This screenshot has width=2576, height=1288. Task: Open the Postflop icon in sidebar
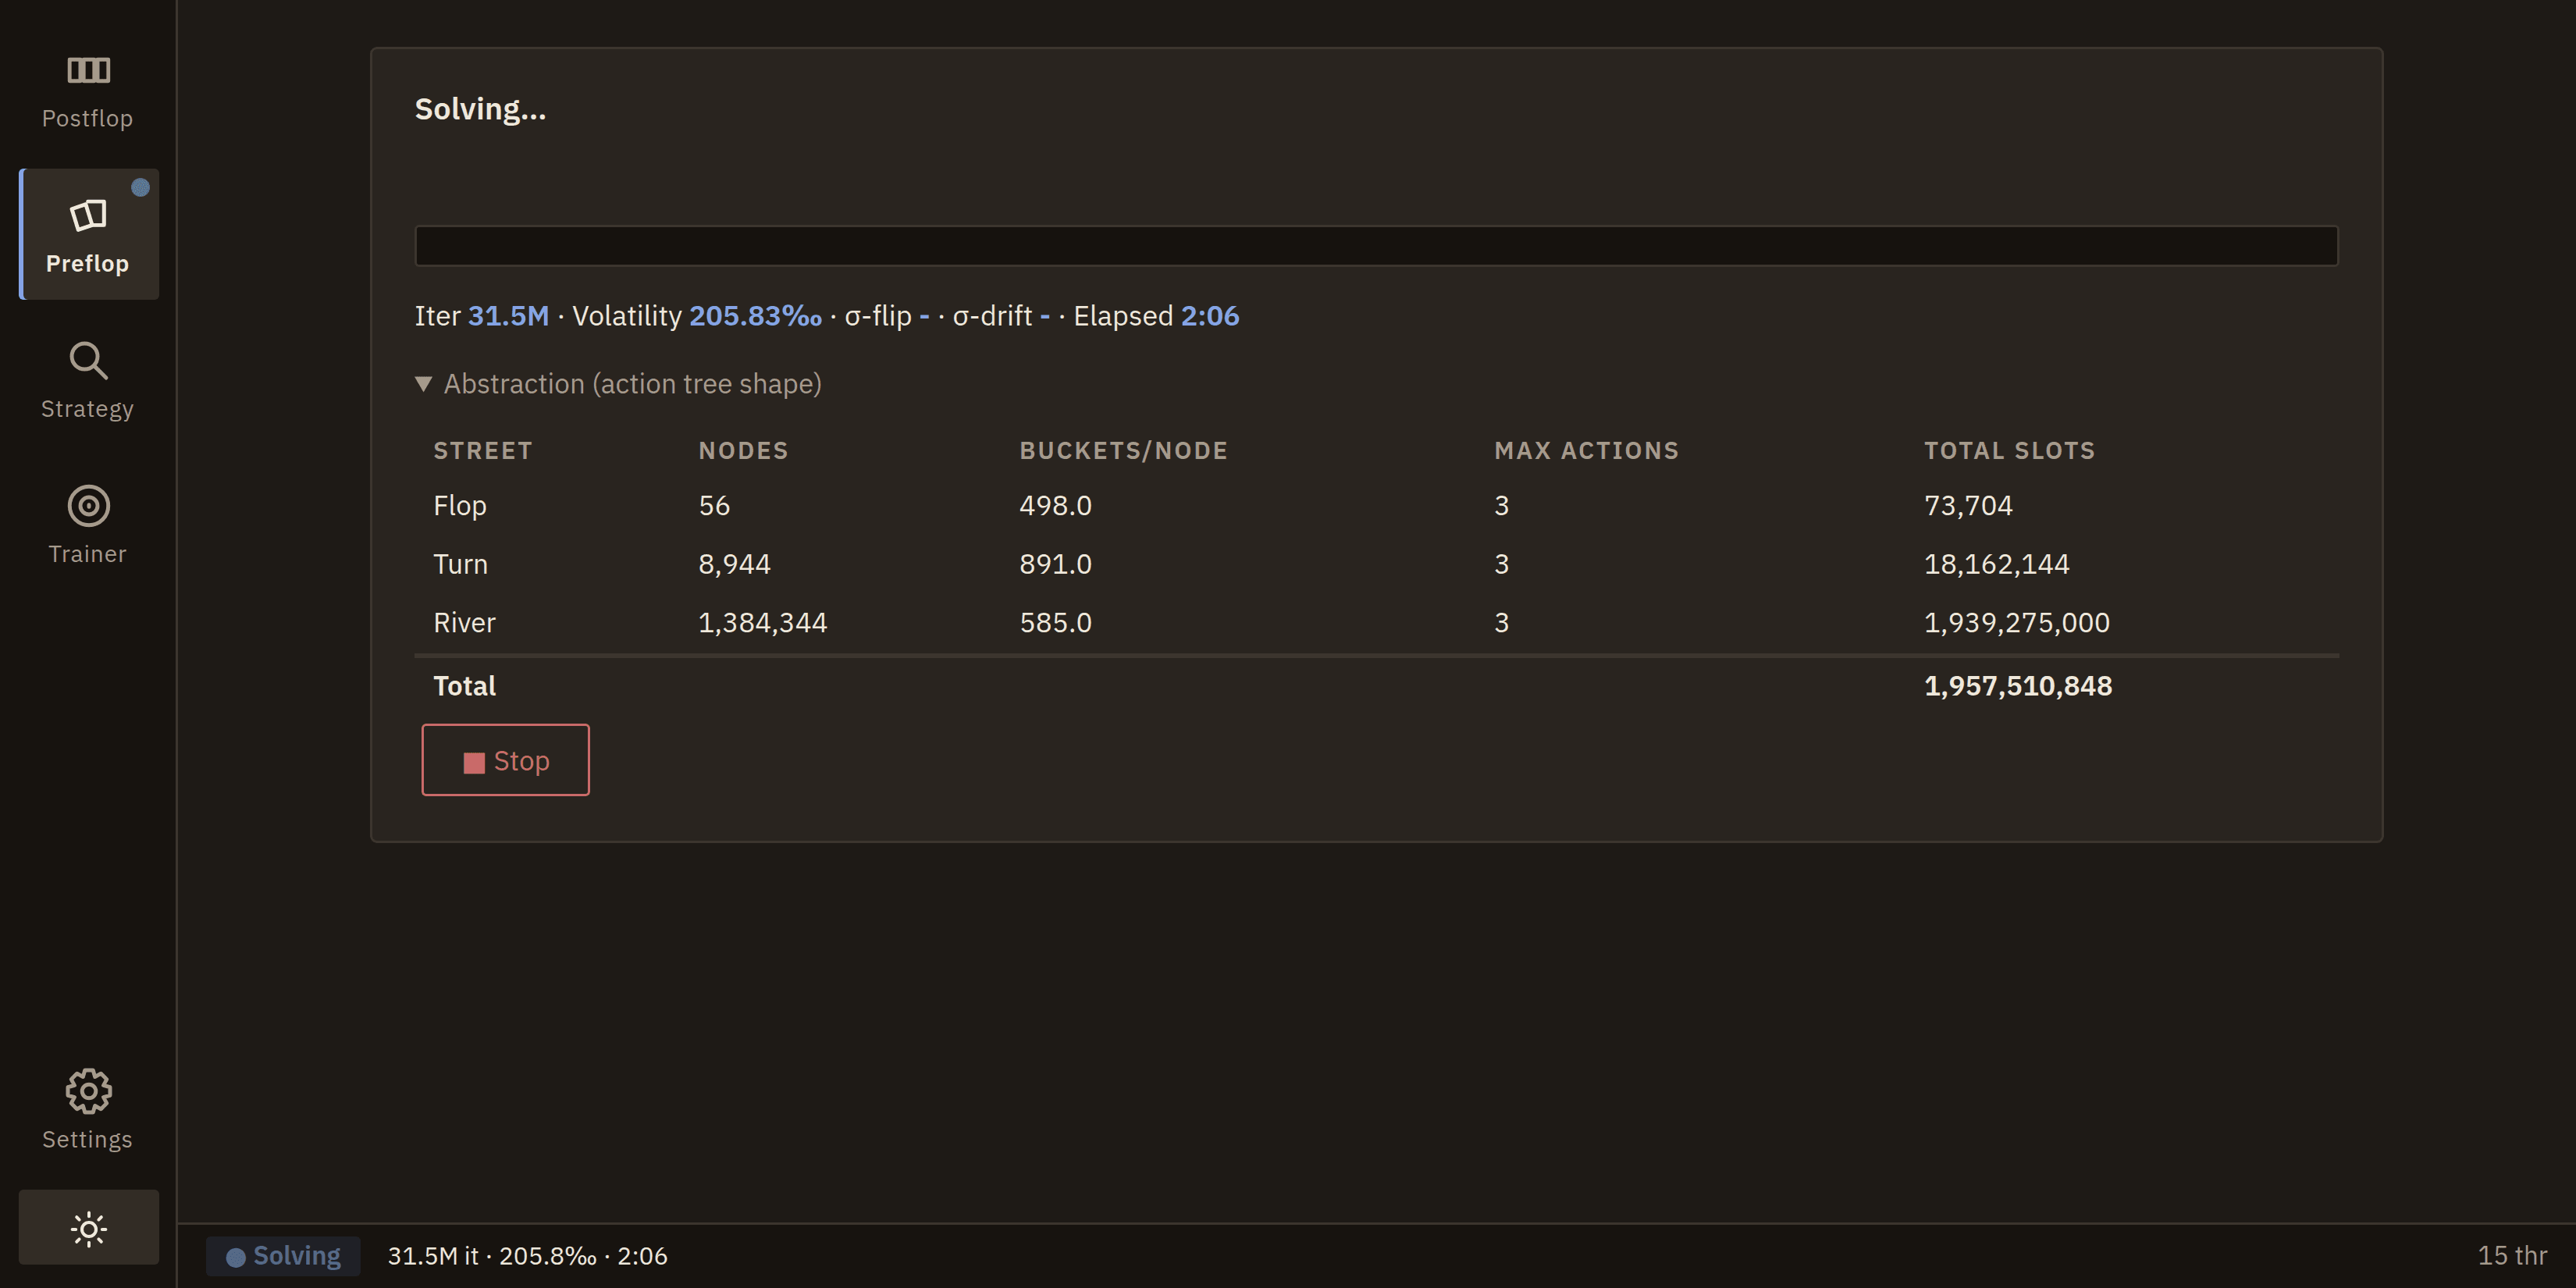(x=88, y=70)
